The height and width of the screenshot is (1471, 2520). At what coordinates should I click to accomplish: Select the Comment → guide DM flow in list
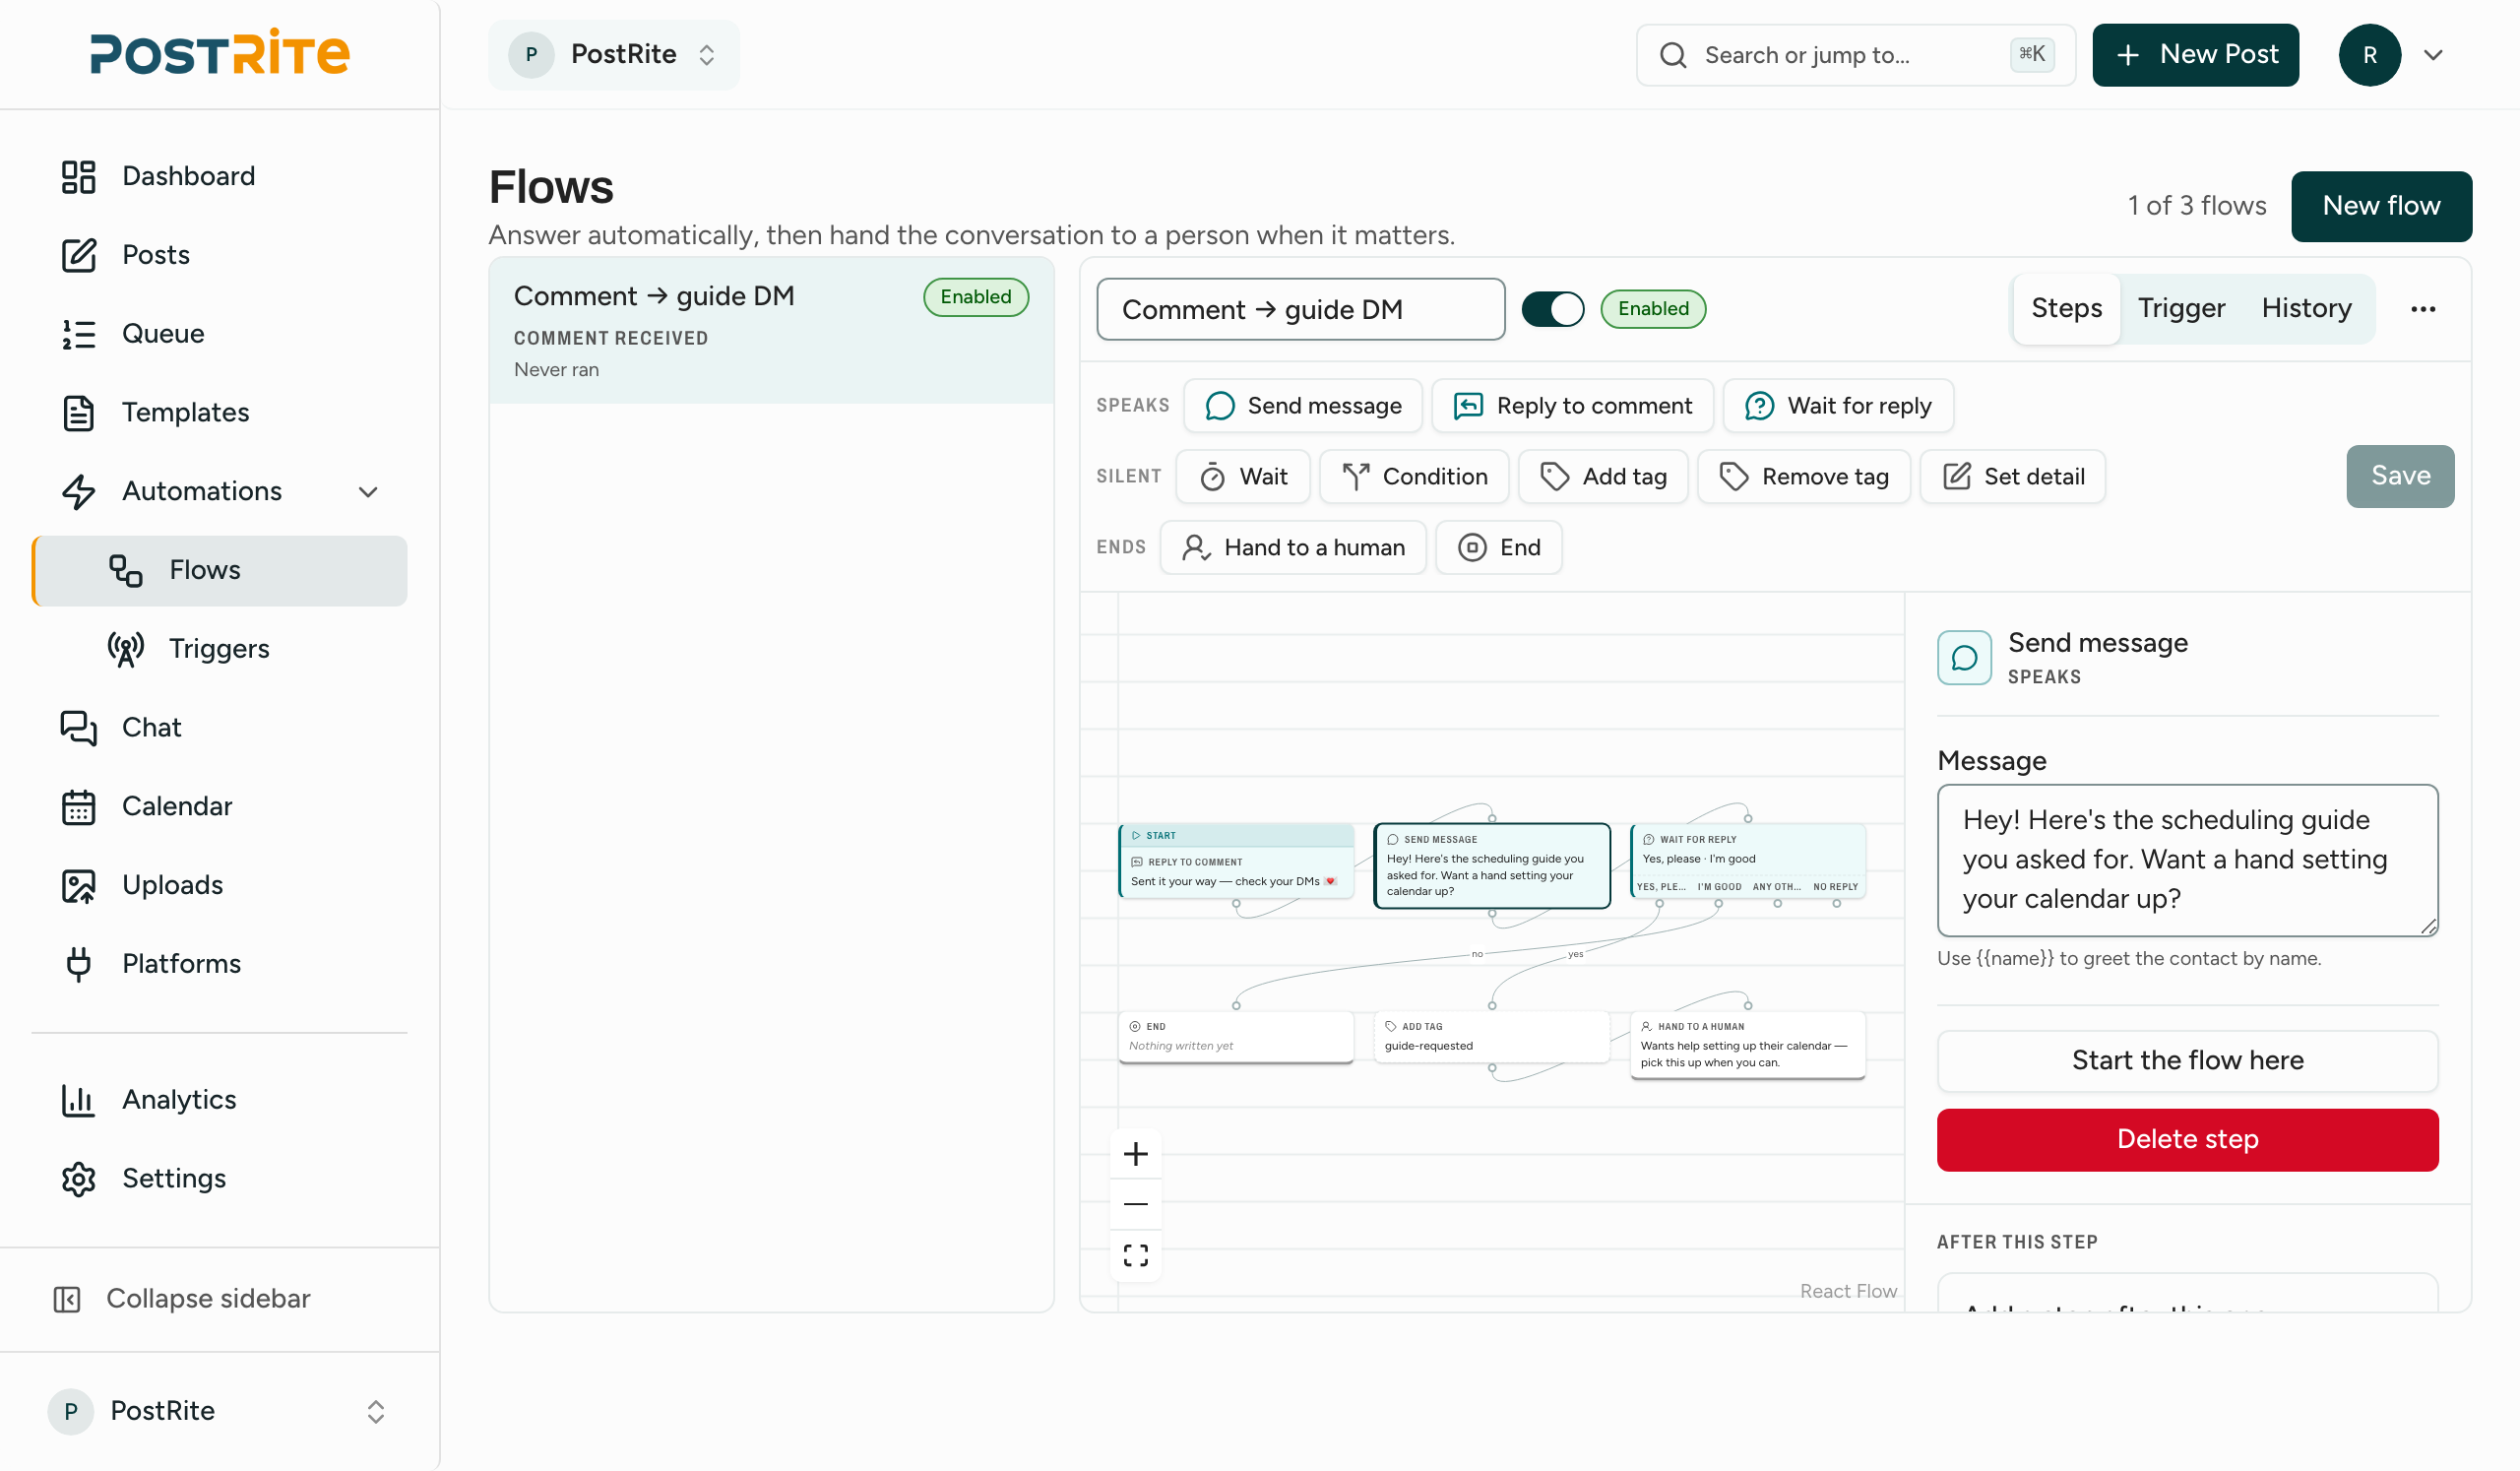click(x=771, y=331)
